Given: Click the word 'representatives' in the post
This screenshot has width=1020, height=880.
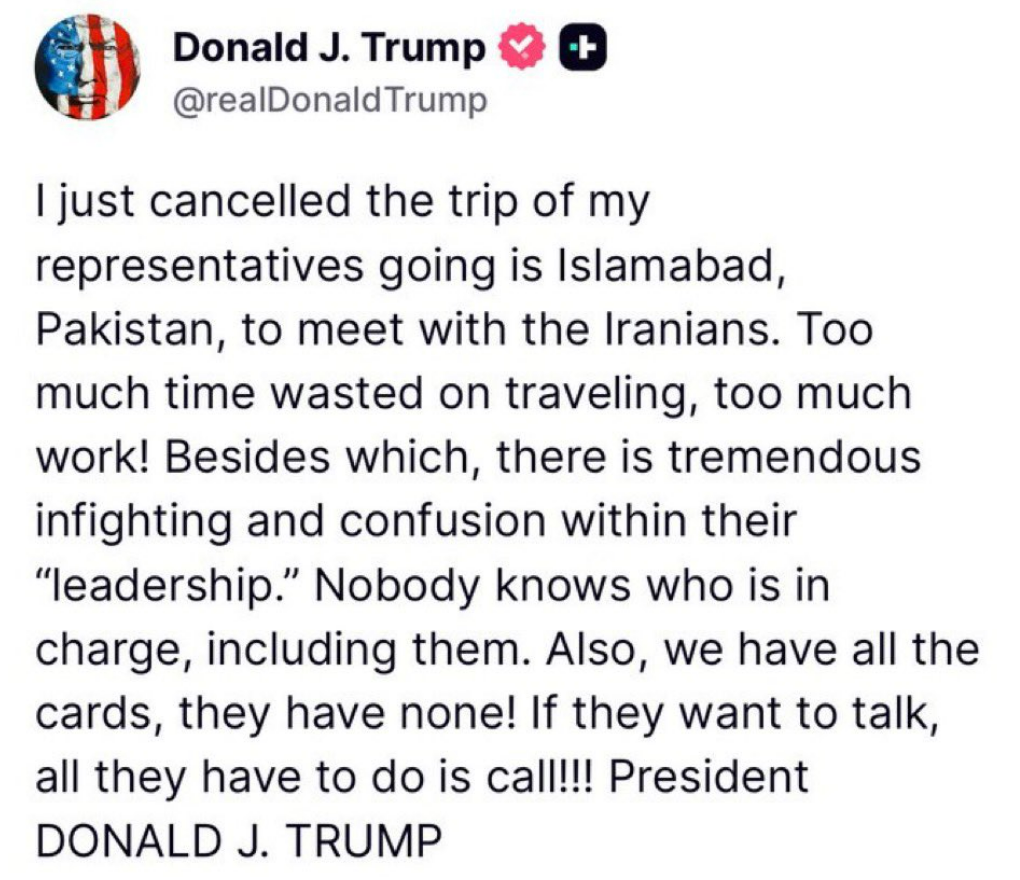Looking at the screenshot, I should [199, 266].
